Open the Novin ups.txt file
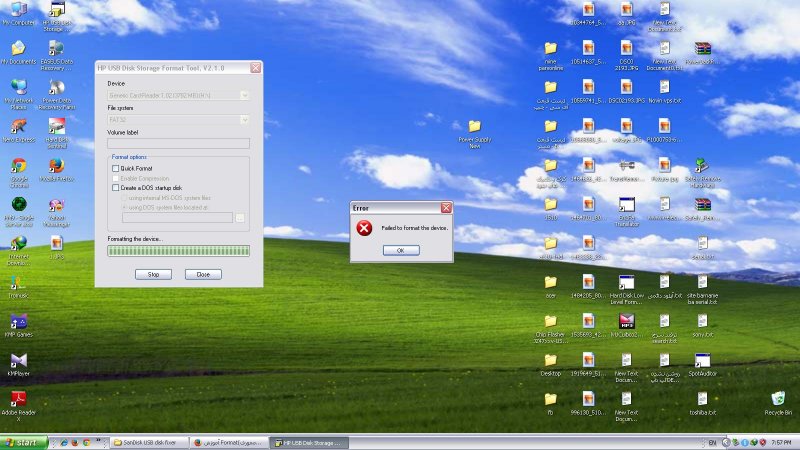 (664, 92)
